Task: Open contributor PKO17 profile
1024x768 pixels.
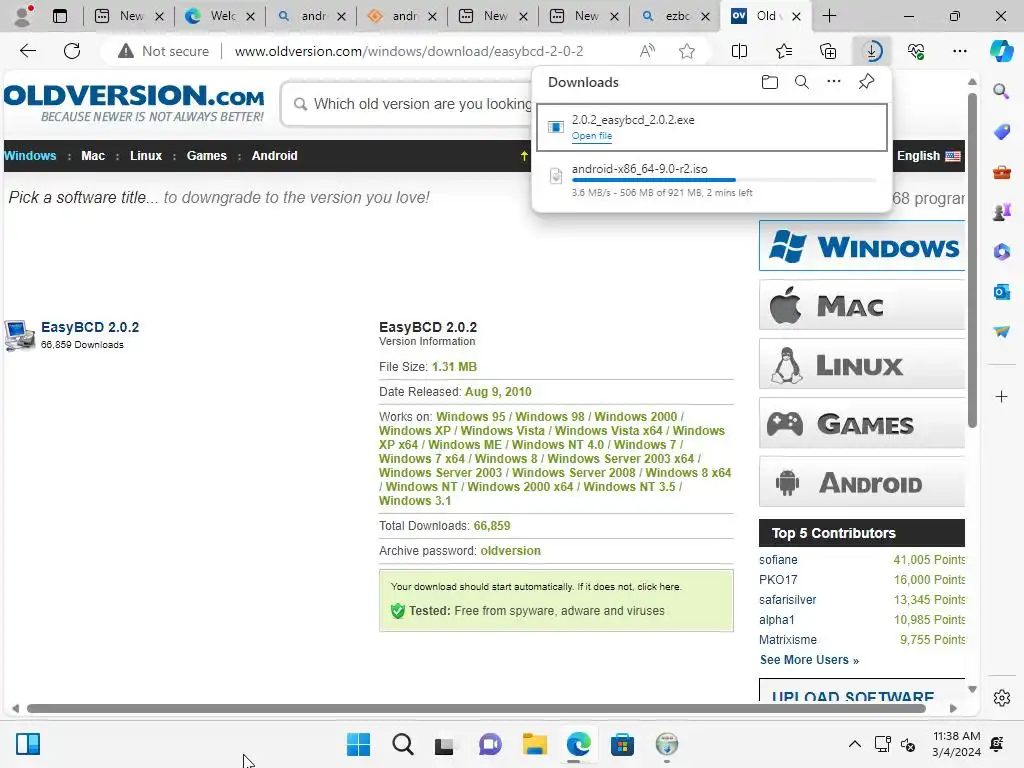Action: click(778, 579)
